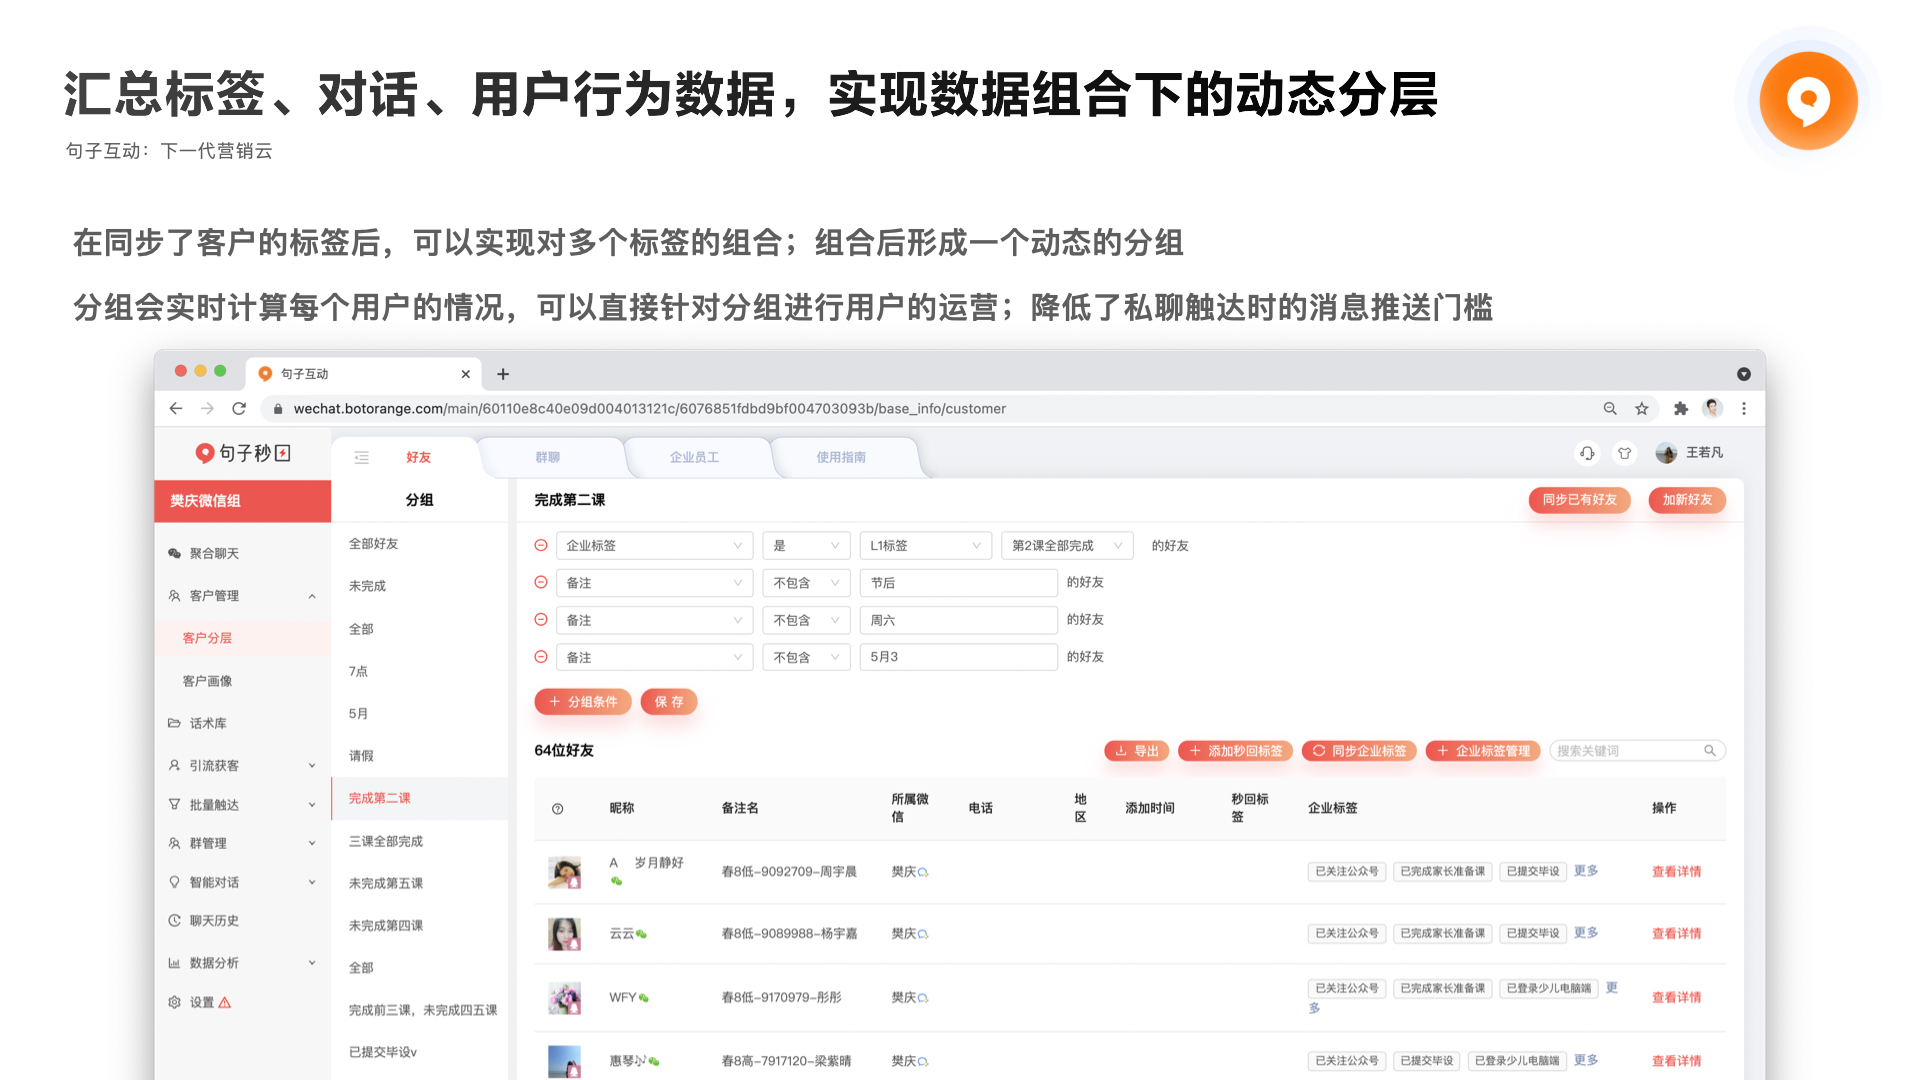1920x1080 pixels.
Task: Click the 同步已有好友 button
Action: [x=1579, y=500]
